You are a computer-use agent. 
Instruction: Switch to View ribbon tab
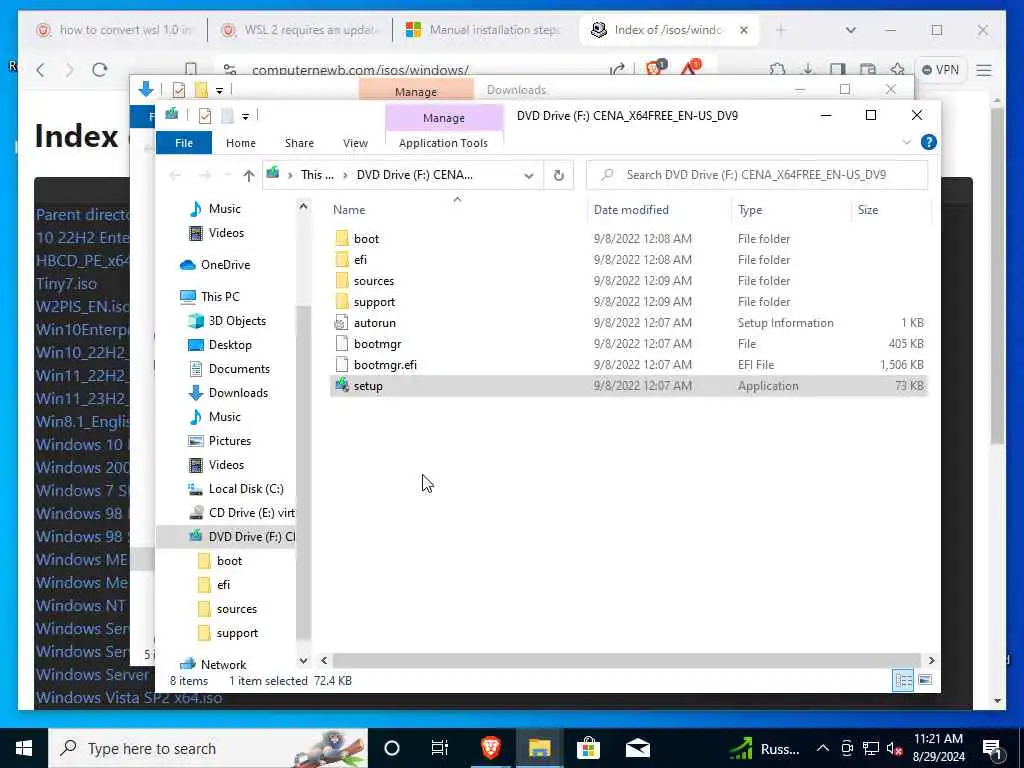[x=355, y=142]
